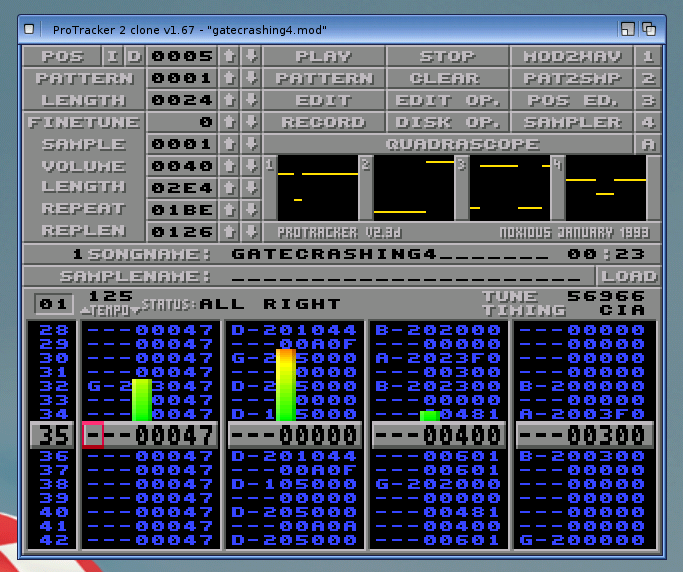Open the DISK OP. screen

[x=447, y=122]
